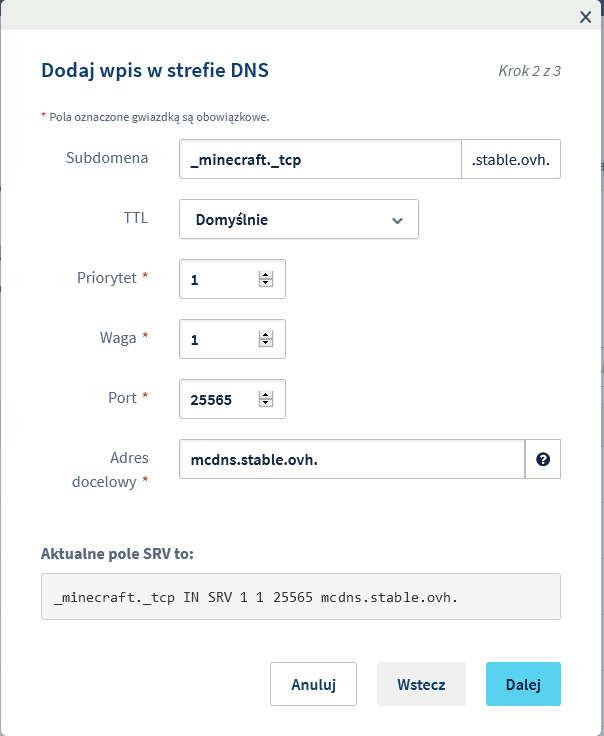This screenshot has width=604, height=736.
Task: Click the Port field showing 25565
Action: [x=220, y=400]
